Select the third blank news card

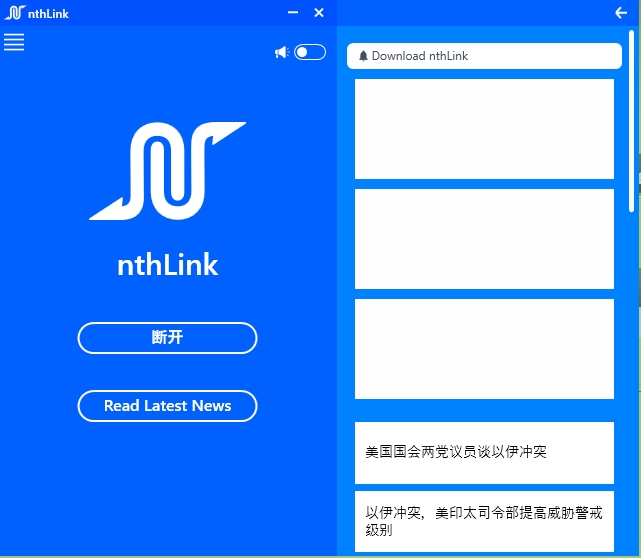coord(484,349)
